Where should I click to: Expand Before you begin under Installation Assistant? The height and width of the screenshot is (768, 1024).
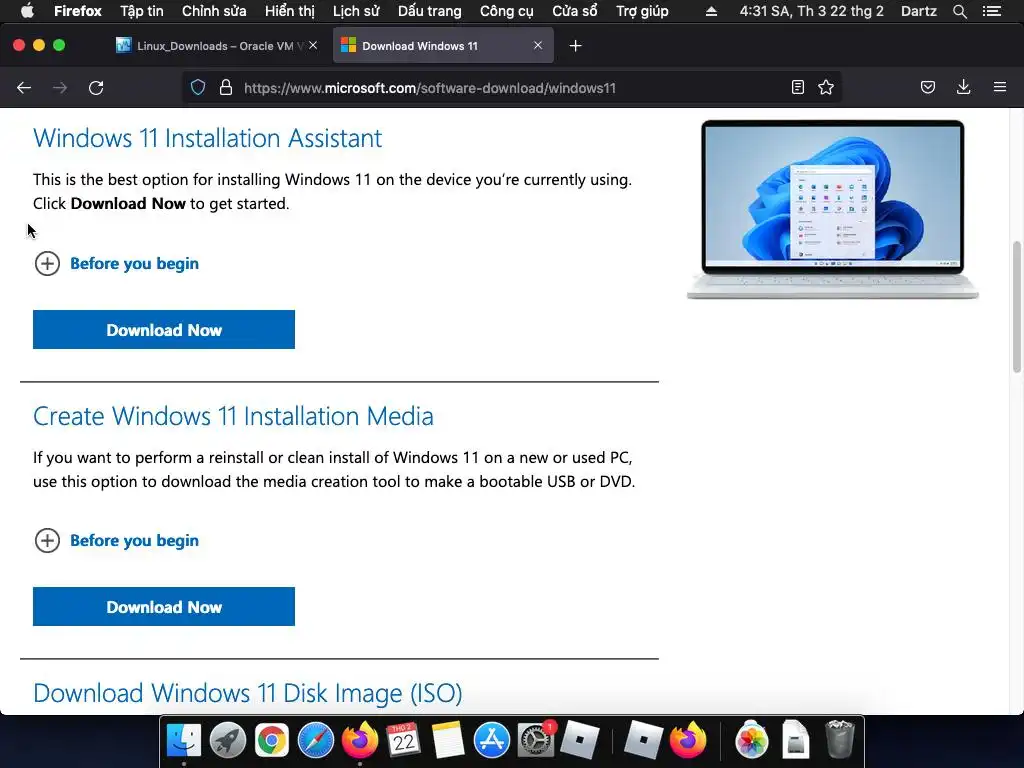pyautogui.click(x=117, y=263)
